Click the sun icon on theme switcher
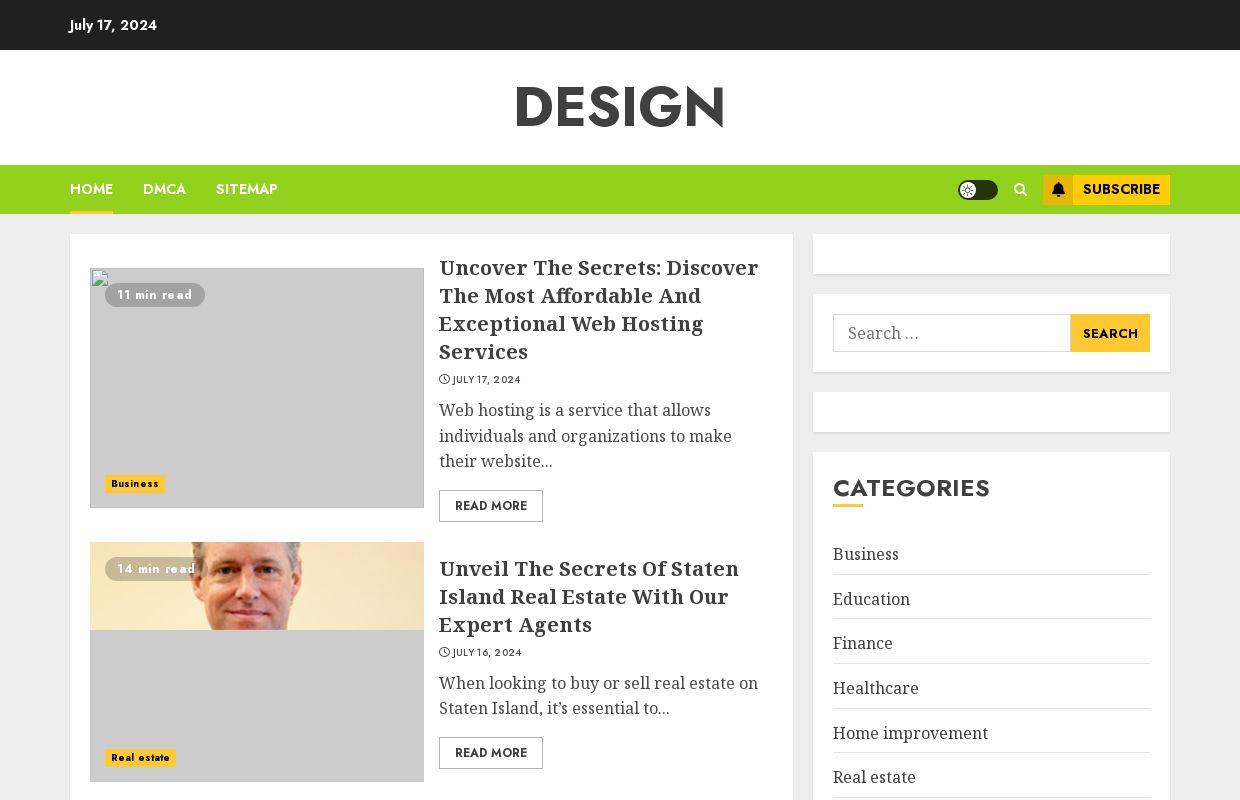1240x800 pixels. [x=968, y=190]
